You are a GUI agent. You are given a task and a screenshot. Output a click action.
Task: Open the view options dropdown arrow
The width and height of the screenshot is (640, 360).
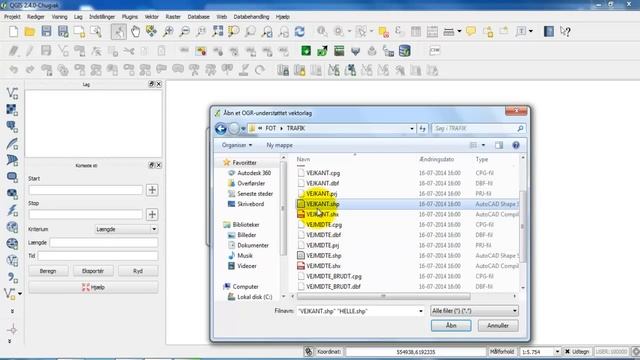(483, 145)
